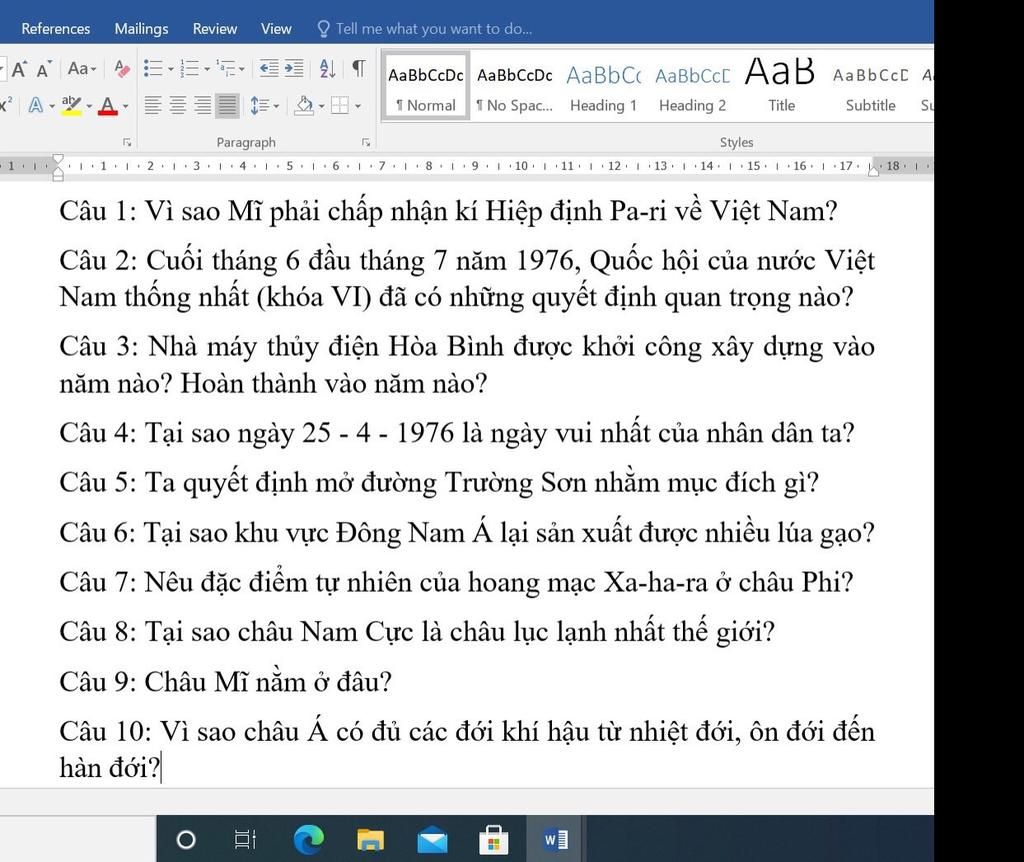Viewport: 1024px width, 862px height.
Task: Apply the Subtitle style
Action: tap(871, 86)
